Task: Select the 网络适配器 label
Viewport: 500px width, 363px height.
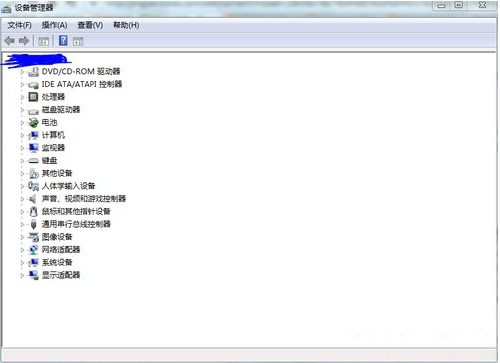Action: point(61,249)
